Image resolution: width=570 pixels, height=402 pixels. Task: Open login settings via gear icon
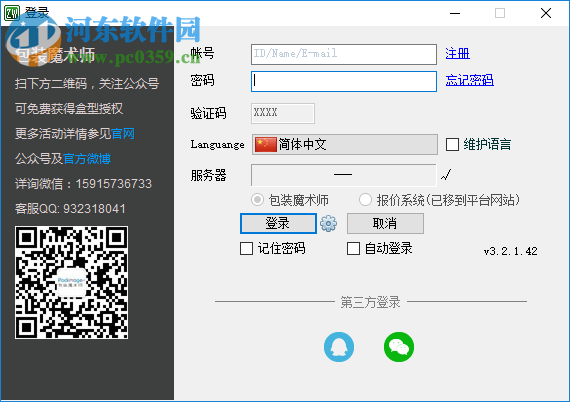[x=328, y=223]
